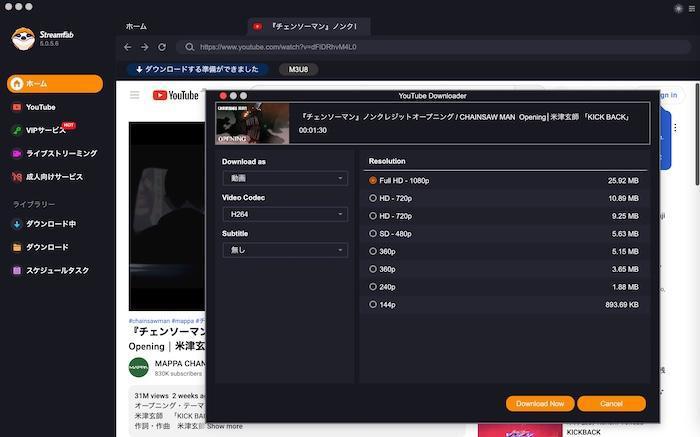Click the Download Now button

(x=540, y=404)
